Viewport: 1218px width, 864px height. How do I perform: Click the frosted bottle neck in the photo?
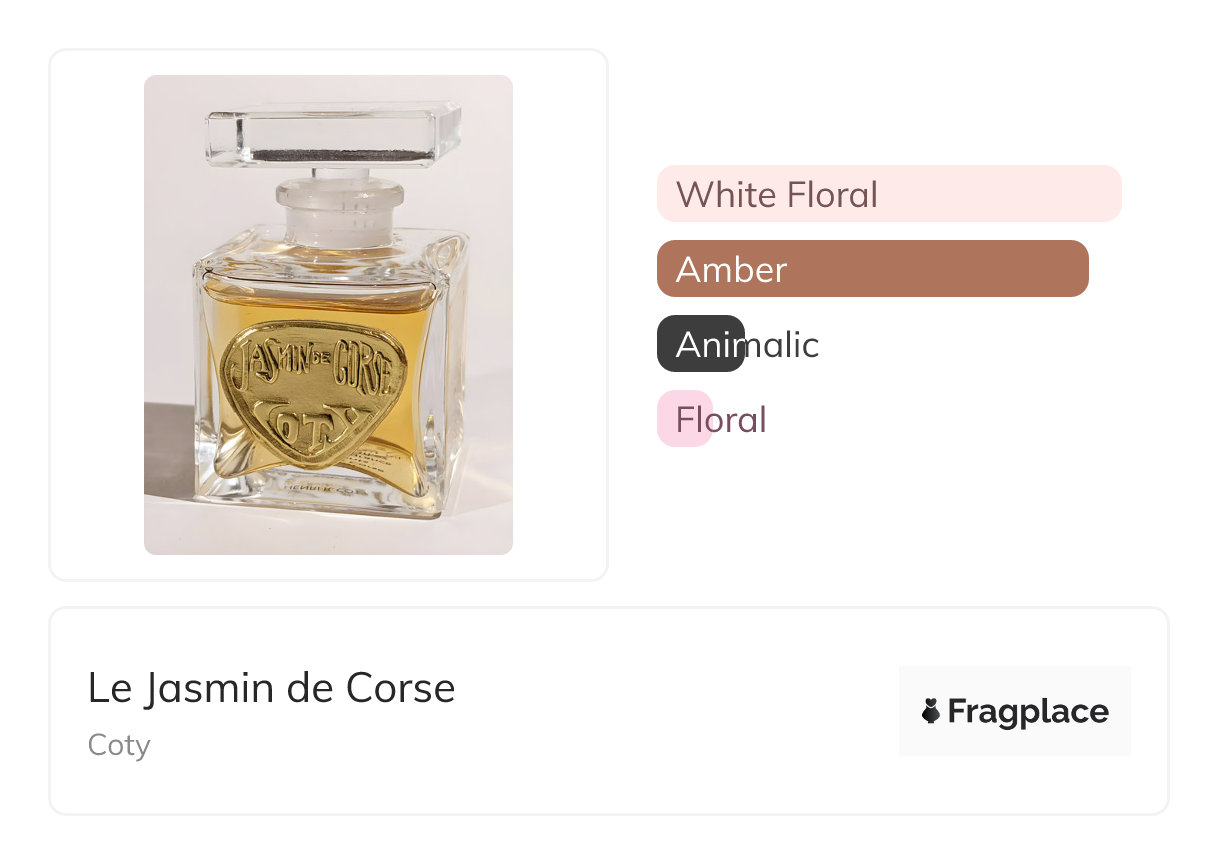point(325,210)
